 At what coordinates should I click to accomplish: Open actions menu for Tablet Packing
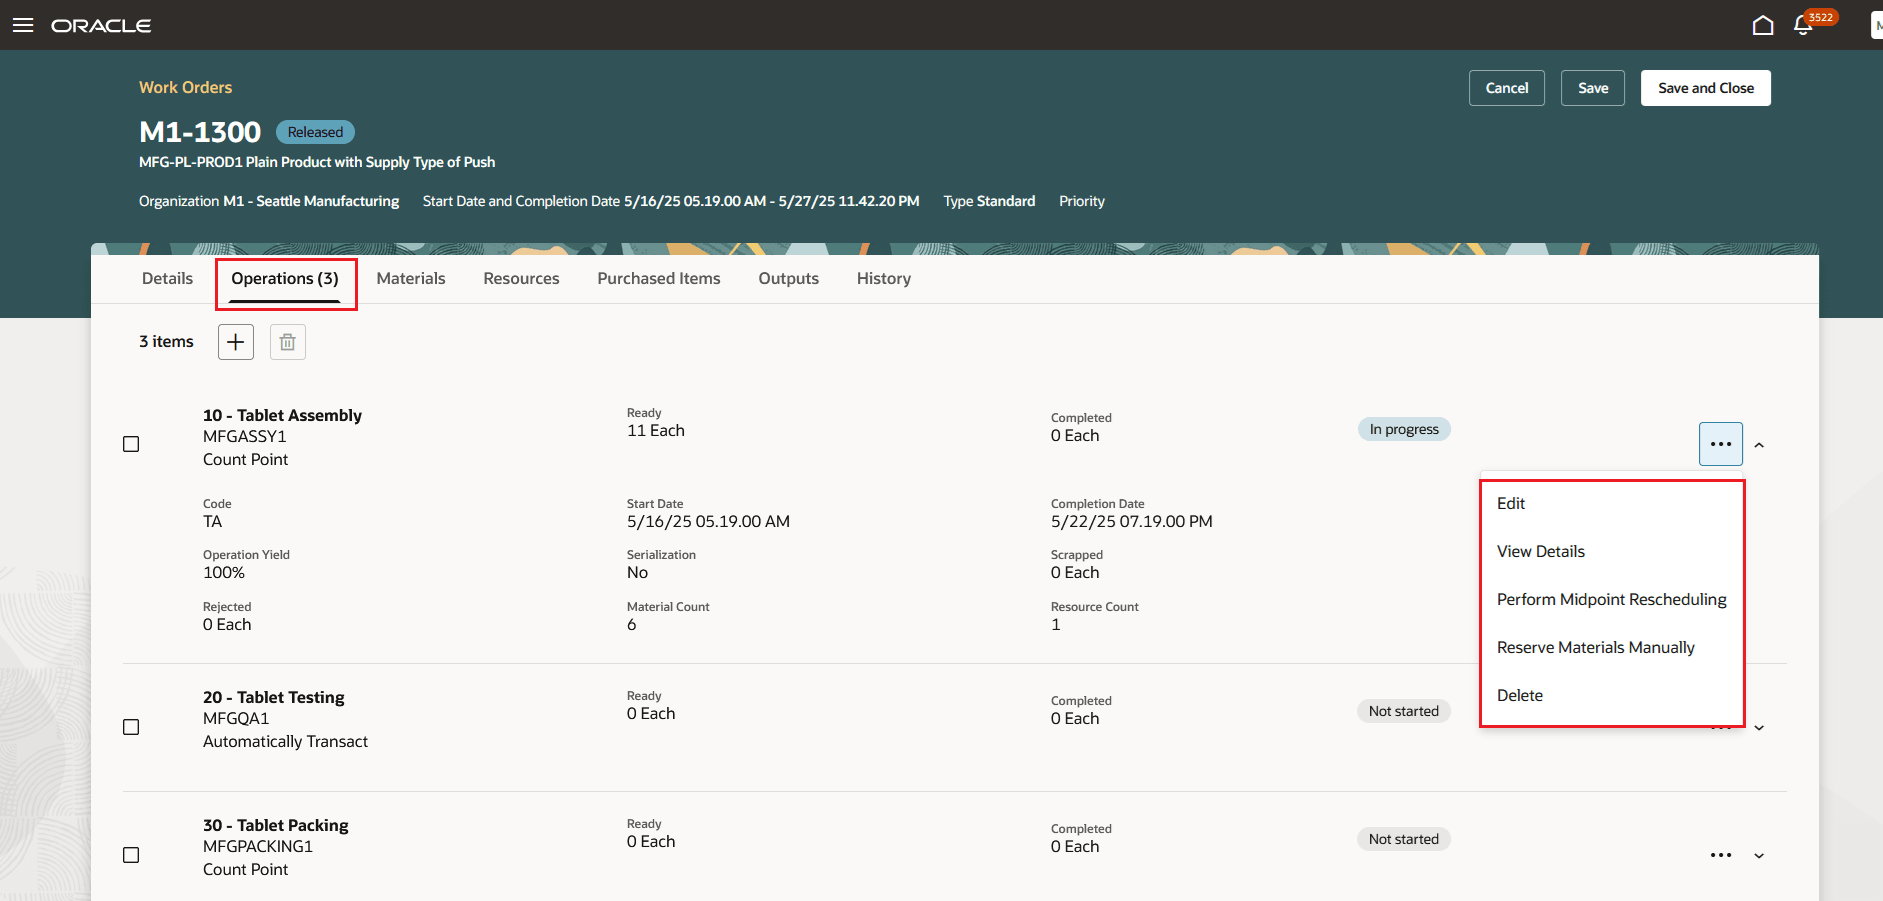pos(1721,855)
